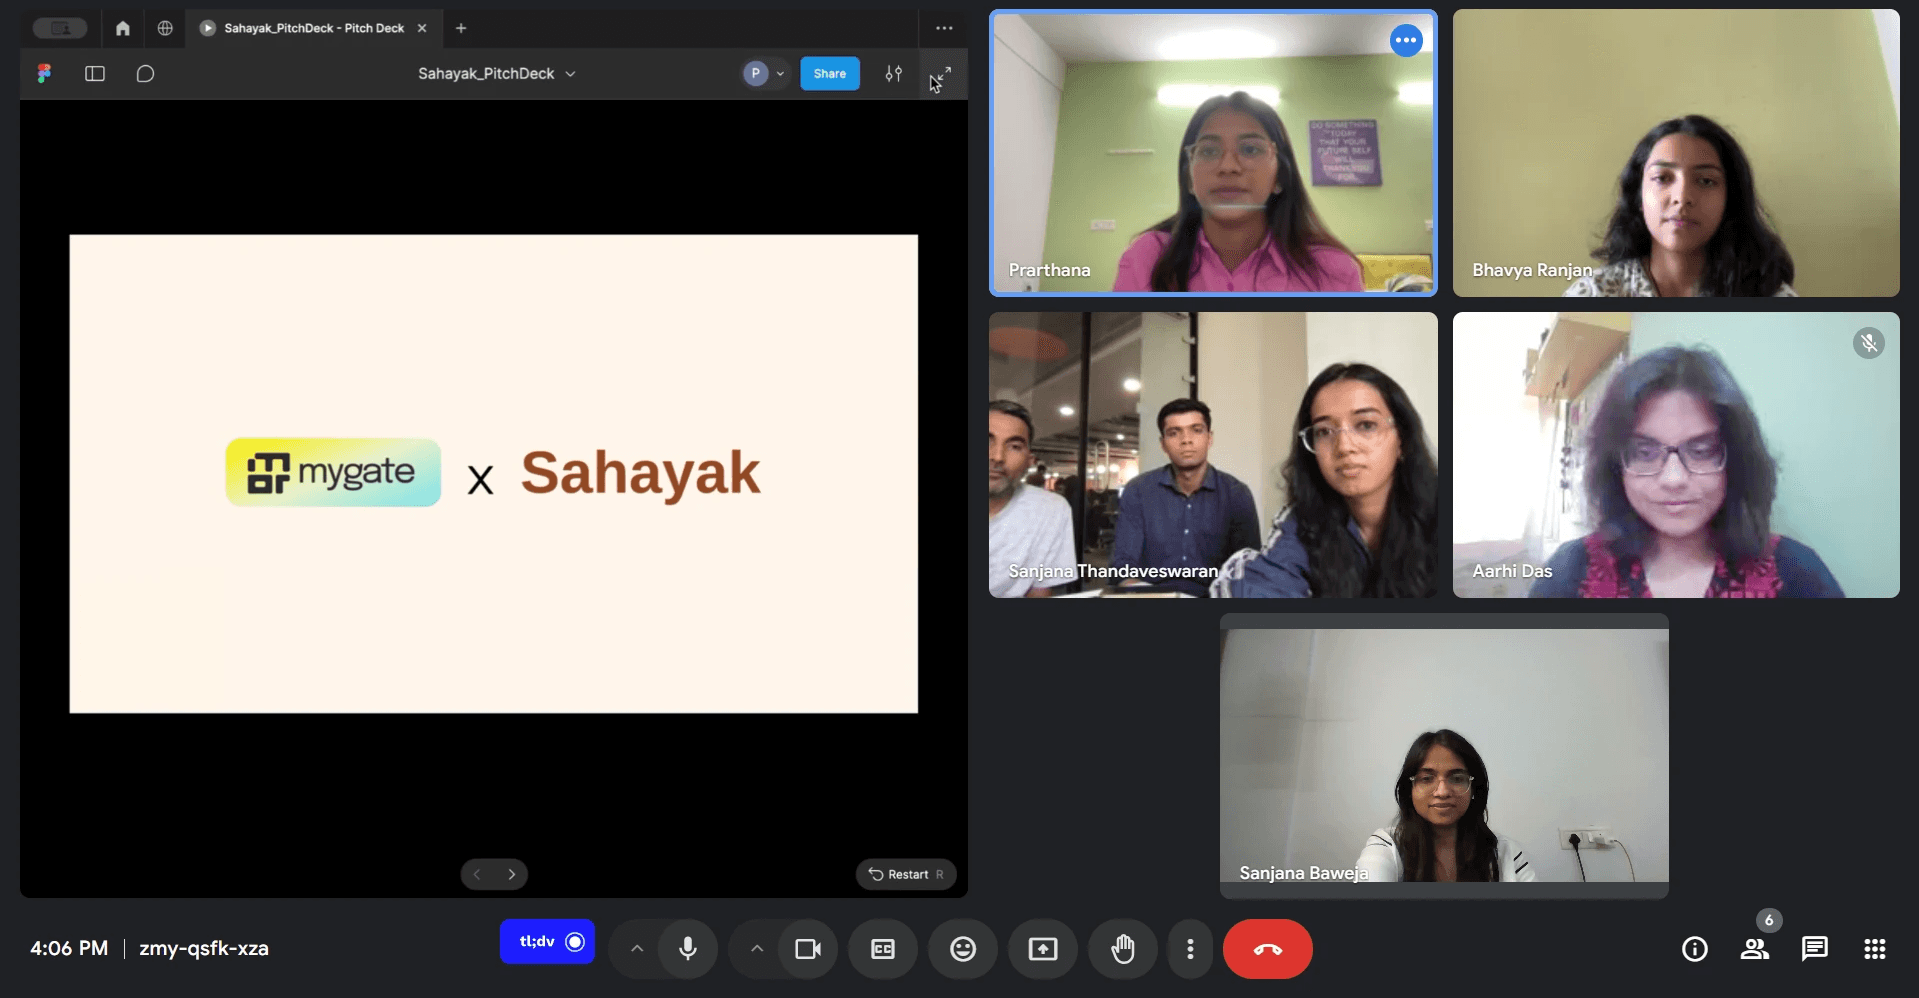
Task: Open the Figma home tab
Action: pos(122,28)
